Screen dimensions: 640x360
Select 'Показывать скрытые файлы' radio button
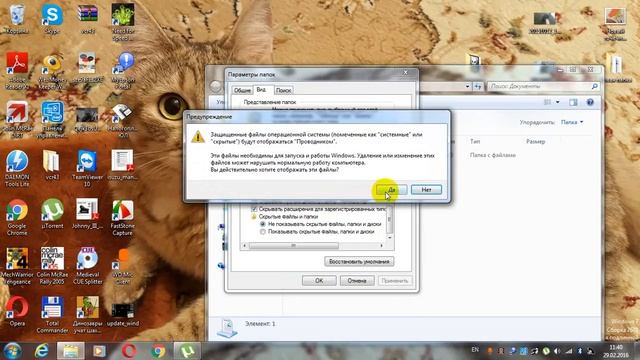coord(262,231)
